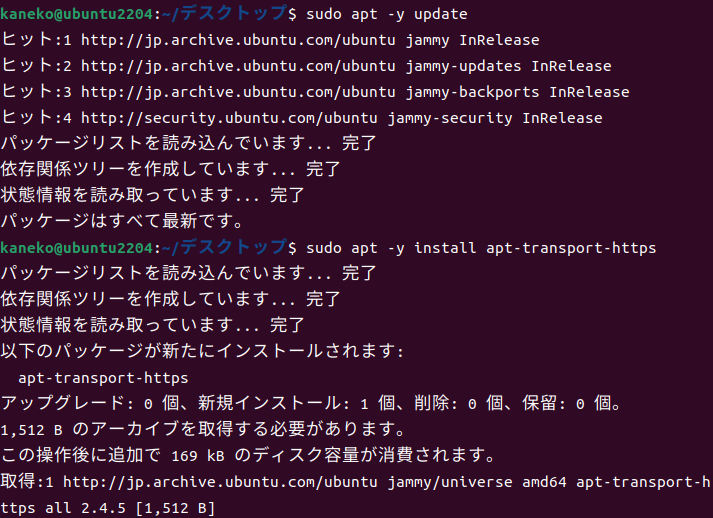This screenshot has width=713, height=518.
Task: Click the 'sudo apt -y update' command text
Action: [x=387, y=14]
